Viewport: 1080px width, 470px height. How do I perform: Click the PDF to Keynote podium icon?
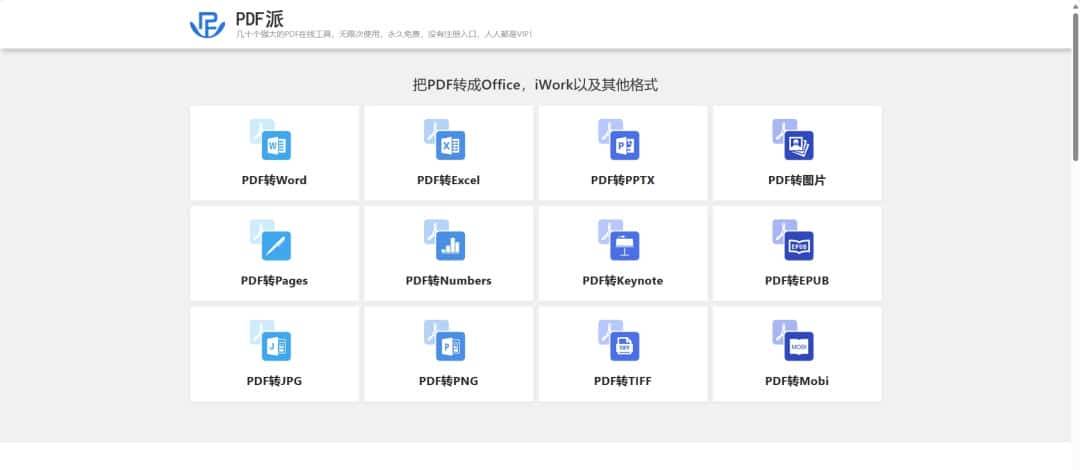pyautogui.click(x=619, y=241)
